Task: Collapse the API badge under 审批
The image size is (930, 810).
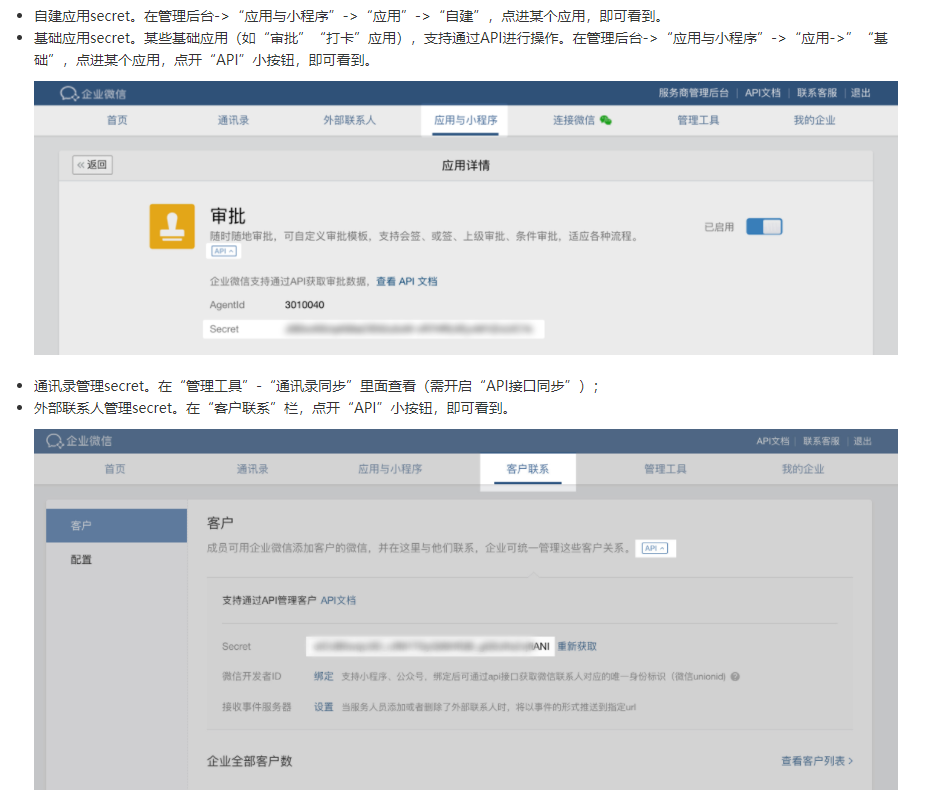Action: (x=224, y=251)
